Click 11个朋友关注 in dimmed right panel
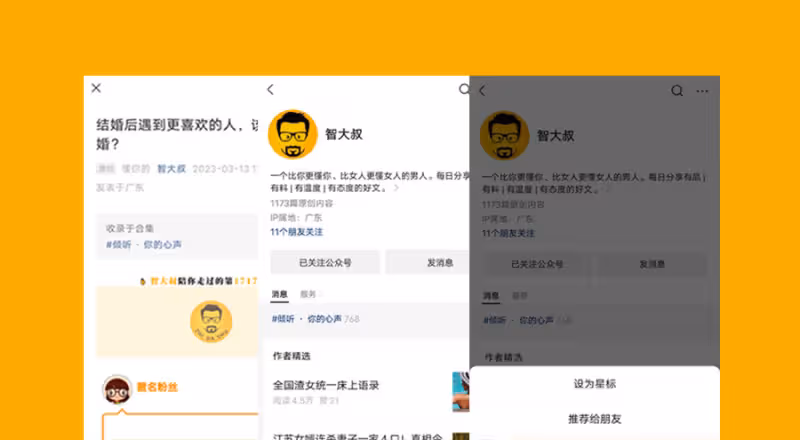 click(508, 233)
